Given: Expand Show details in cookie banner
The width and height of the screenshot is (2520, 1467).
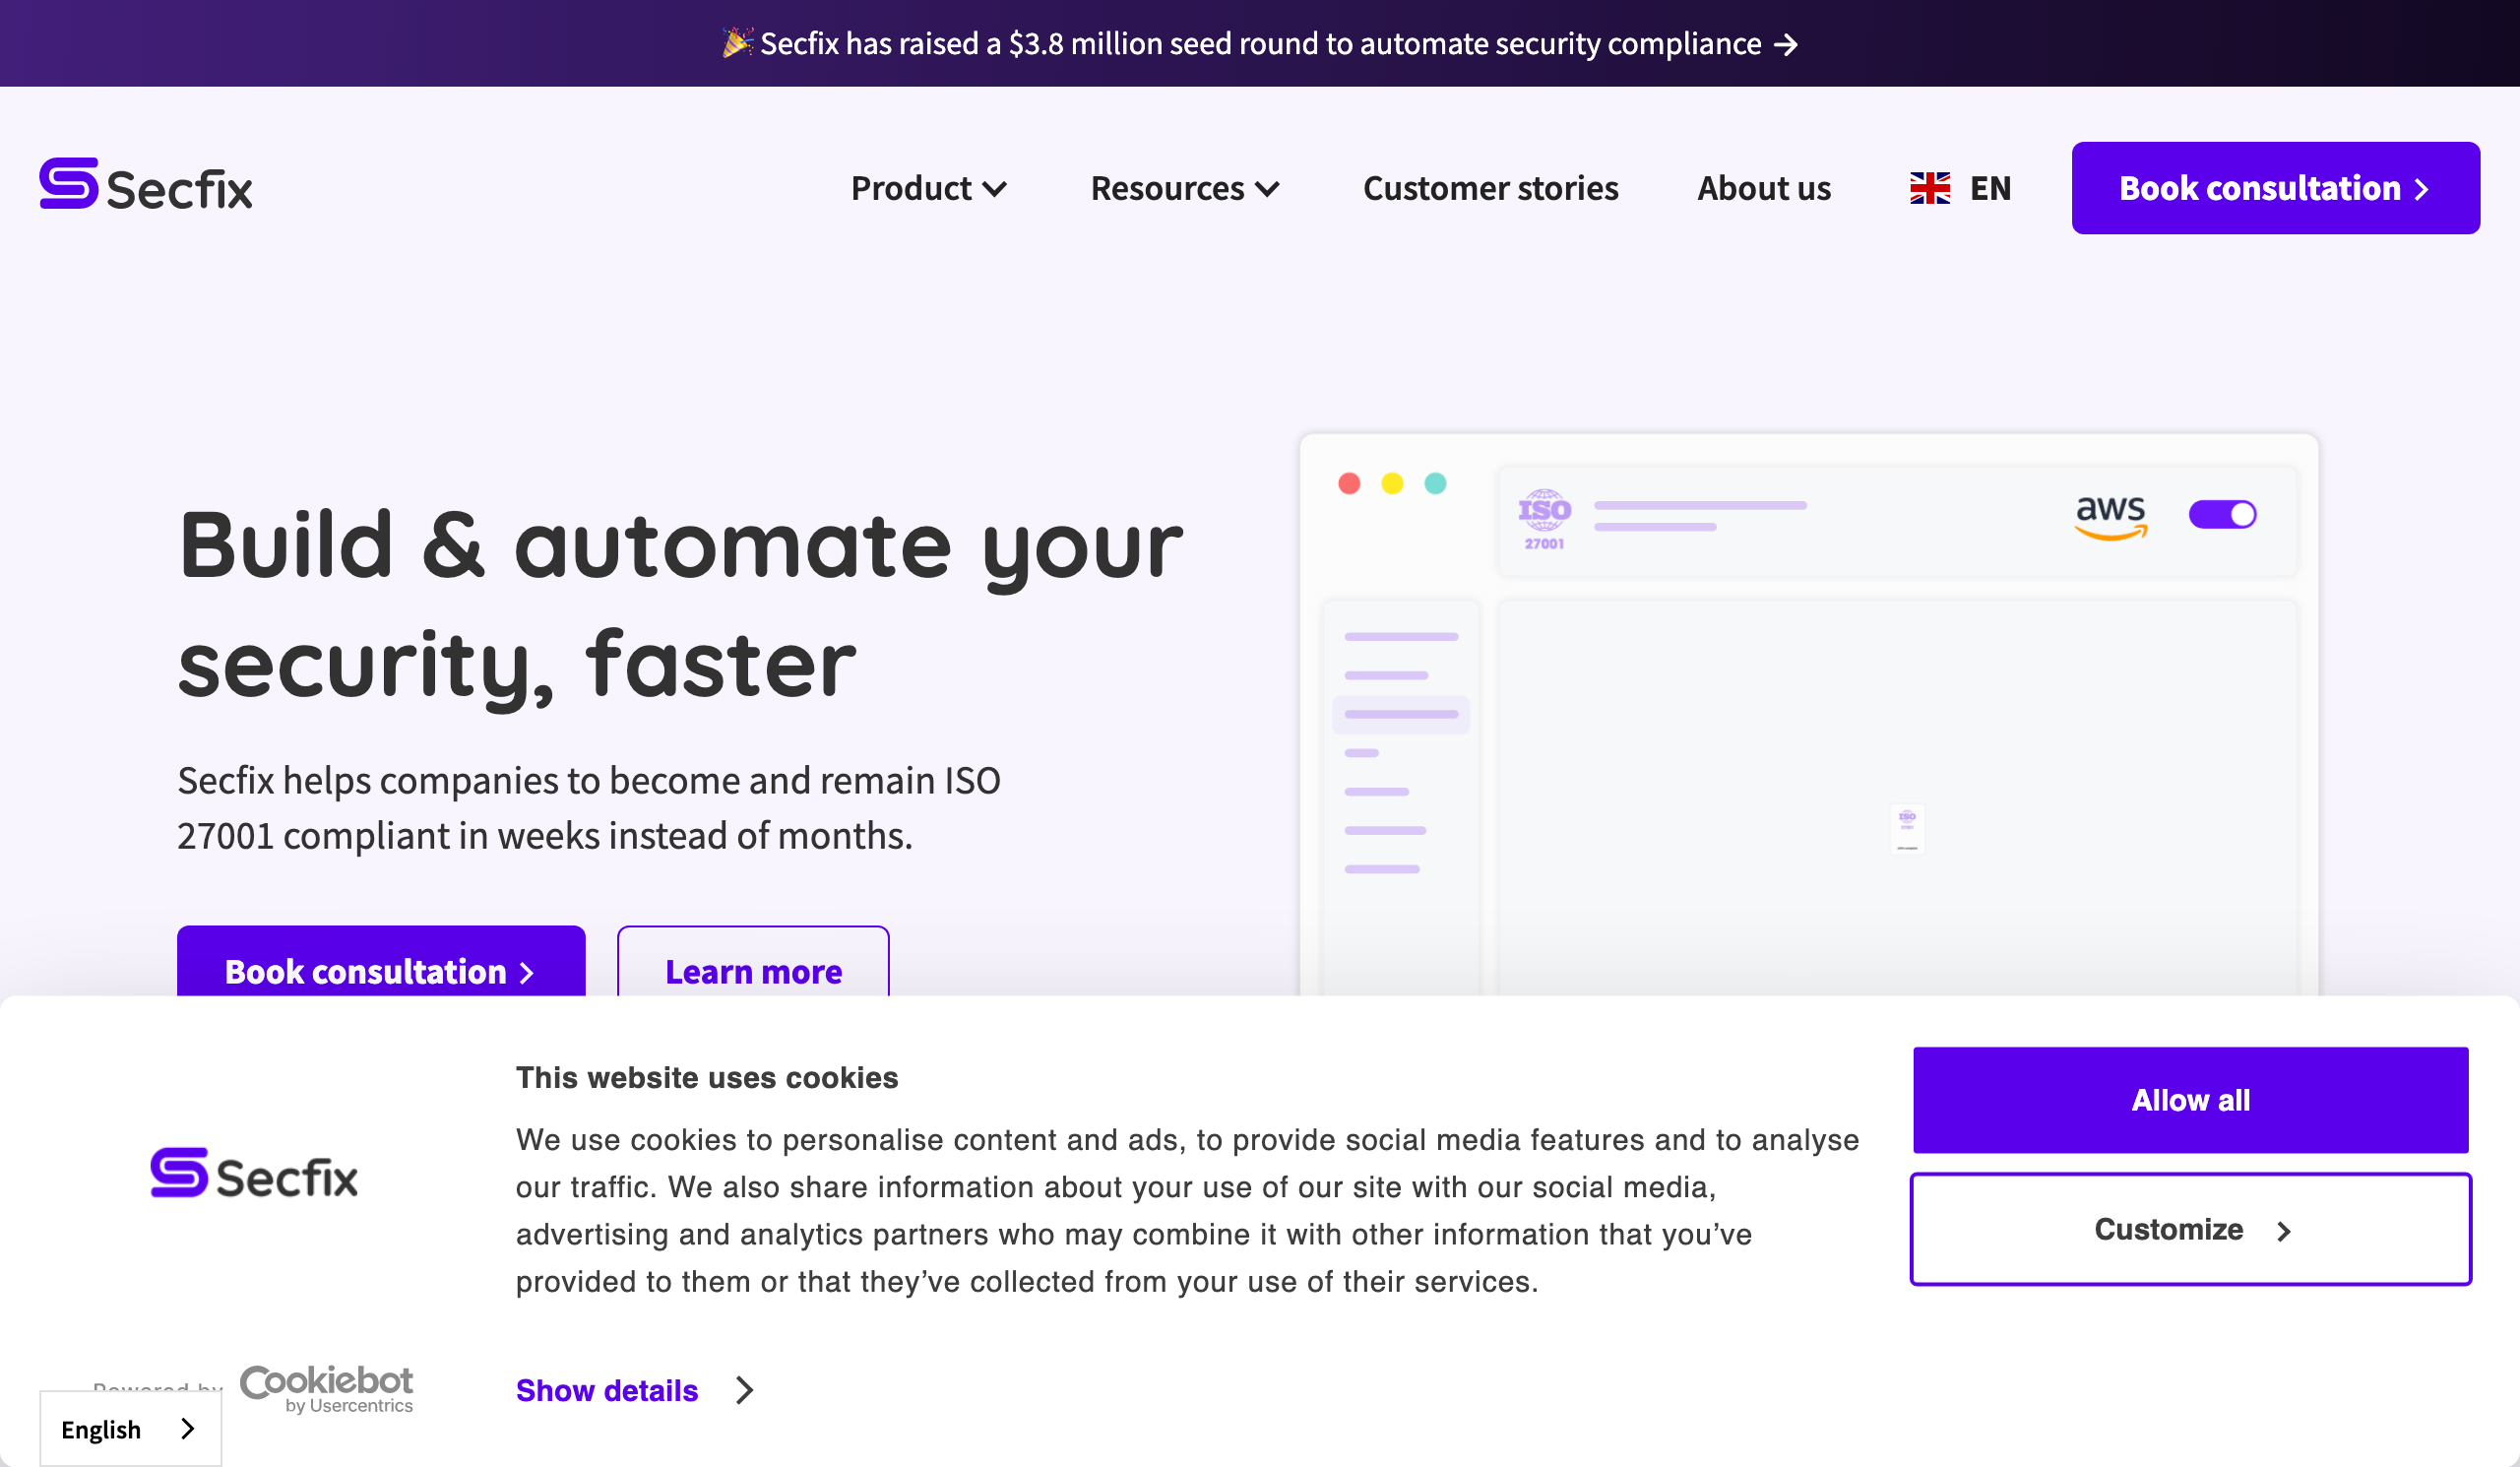Looking at the screenshot, I should tap(634, 1390).
